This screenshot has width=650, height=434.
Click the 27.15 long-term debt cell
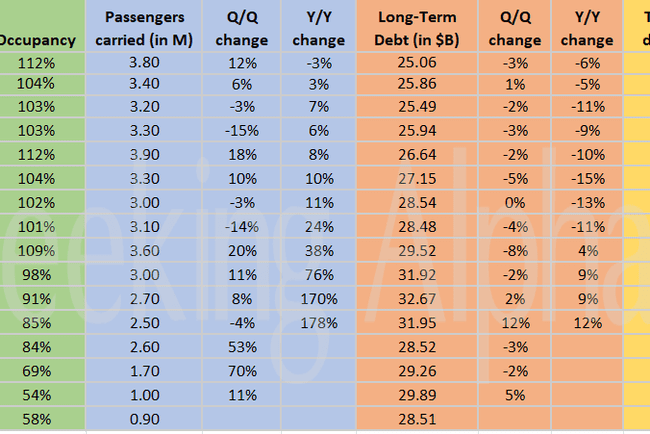(415, 180)
